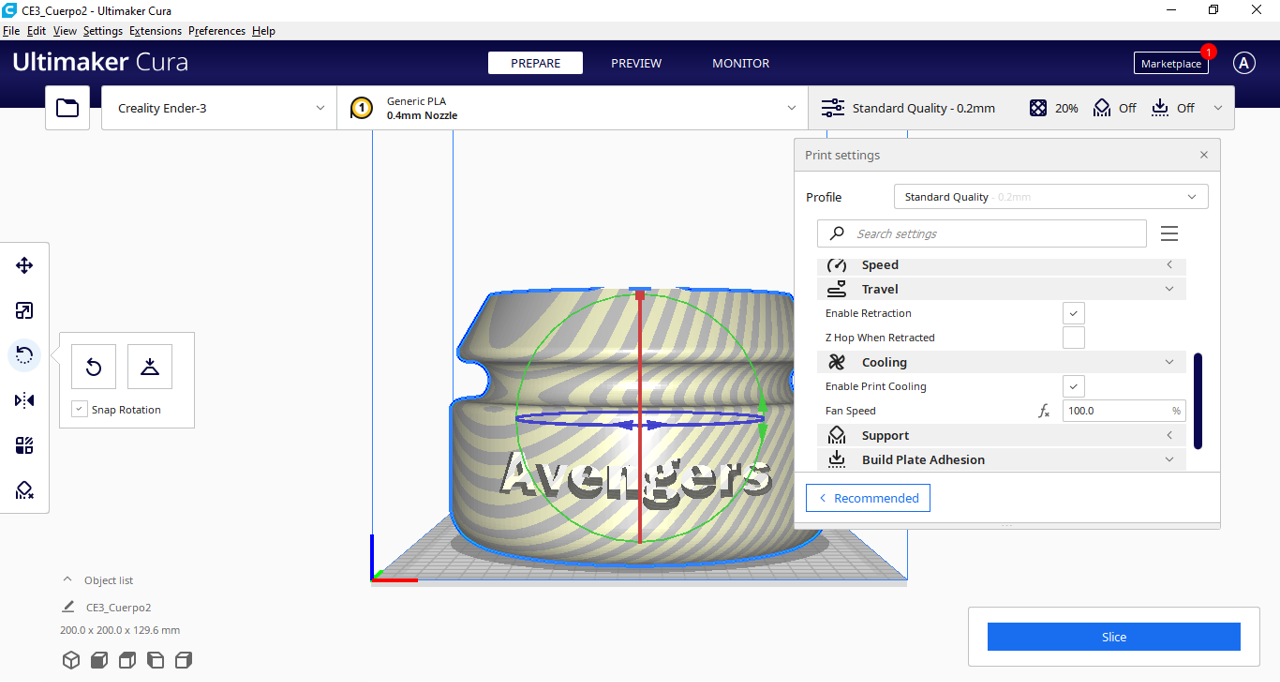Open the Edit menu
1280x682 pixels.
(37, 31)
